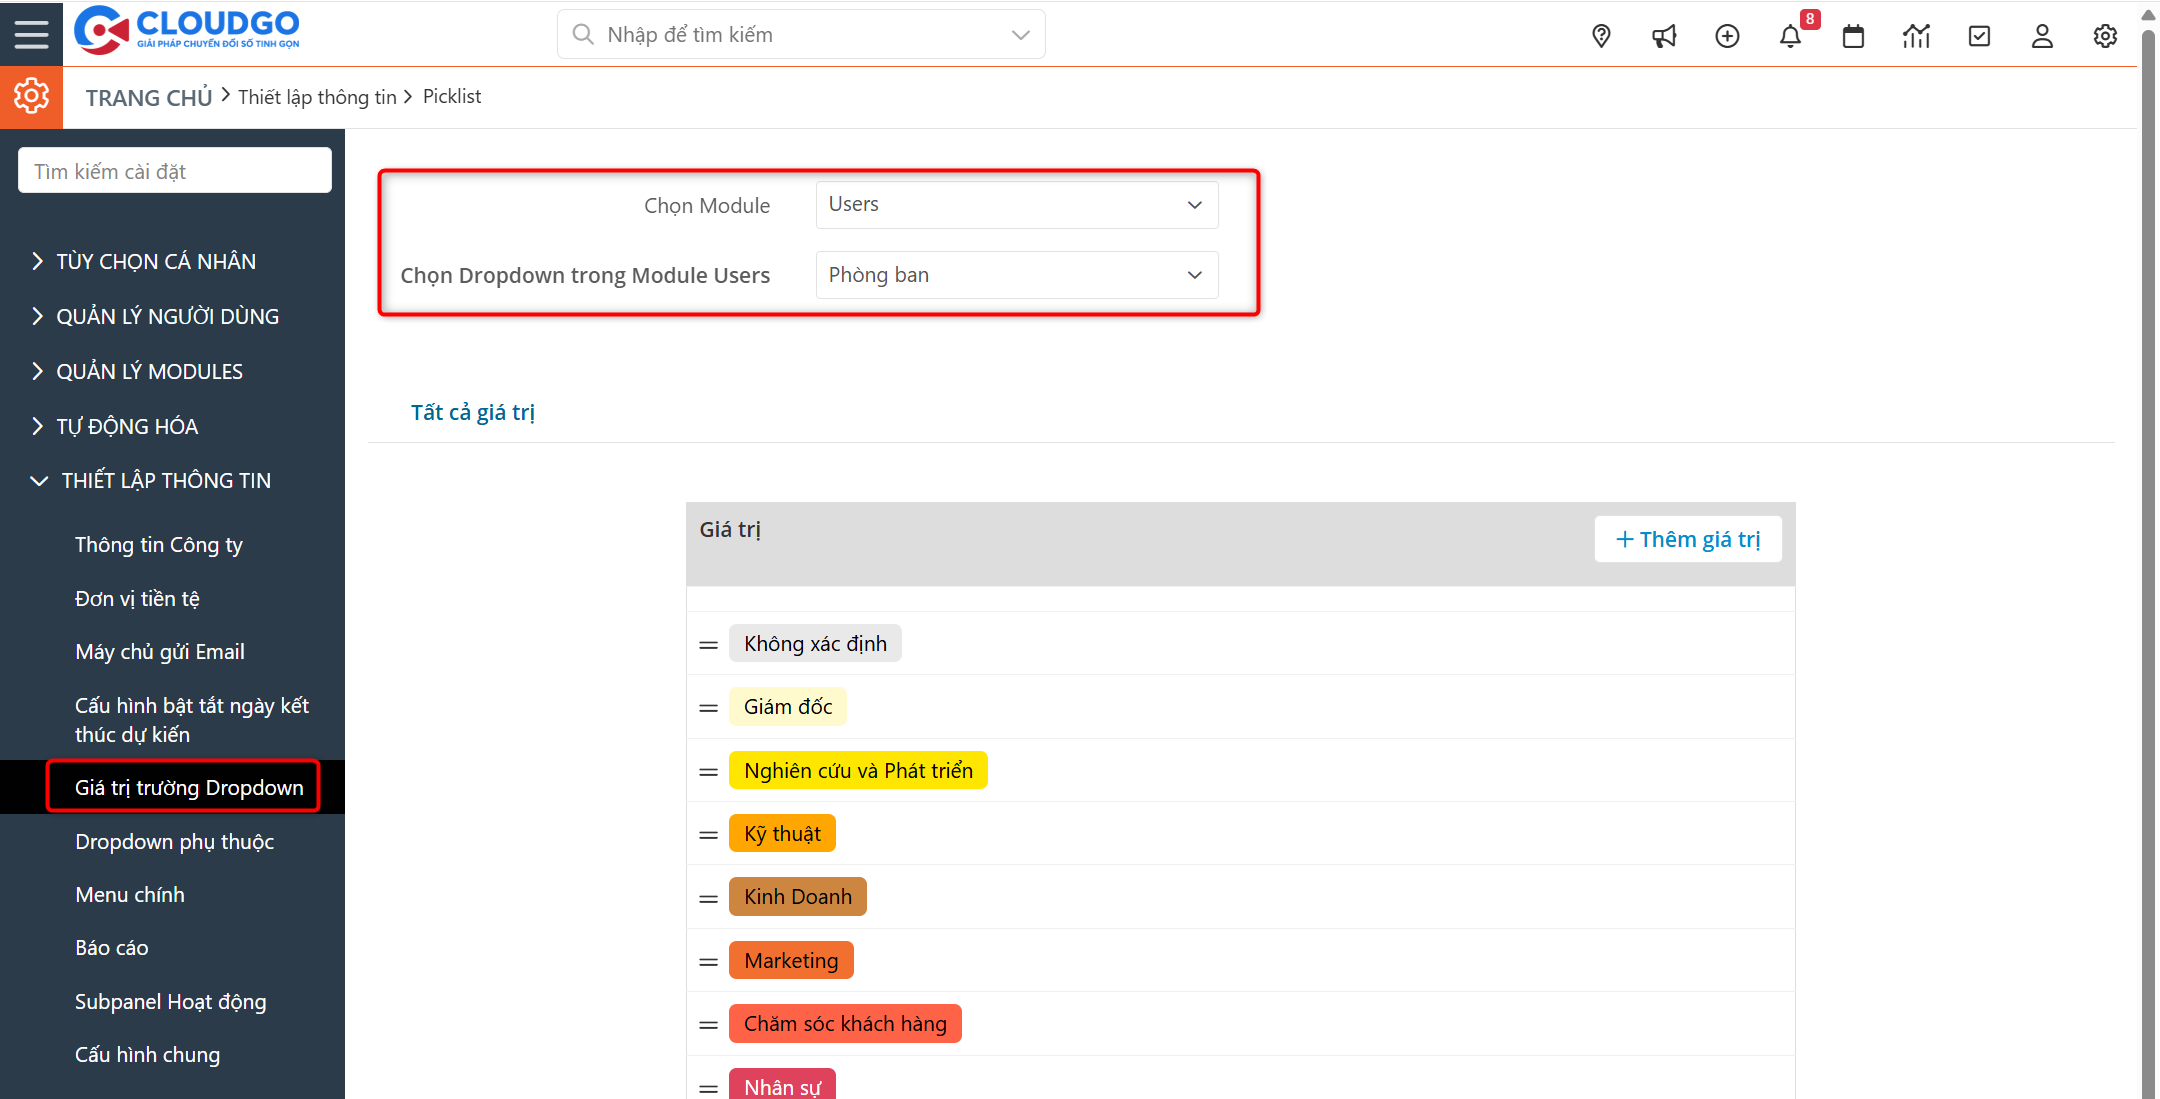The width and height of the screenshot is (2160, 1099).
Task: Open the user profile icon
Action: coord(2042,36)
